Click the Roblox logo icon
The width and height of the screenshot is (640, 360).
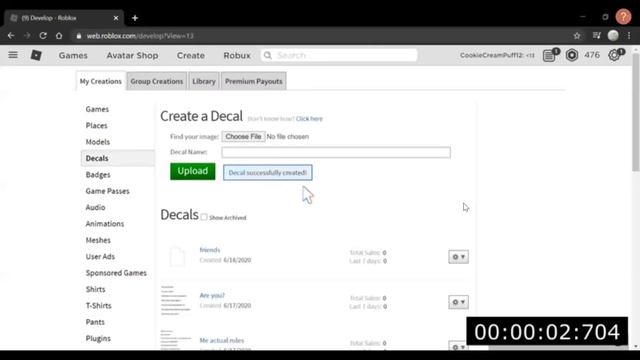coord(36,55)
